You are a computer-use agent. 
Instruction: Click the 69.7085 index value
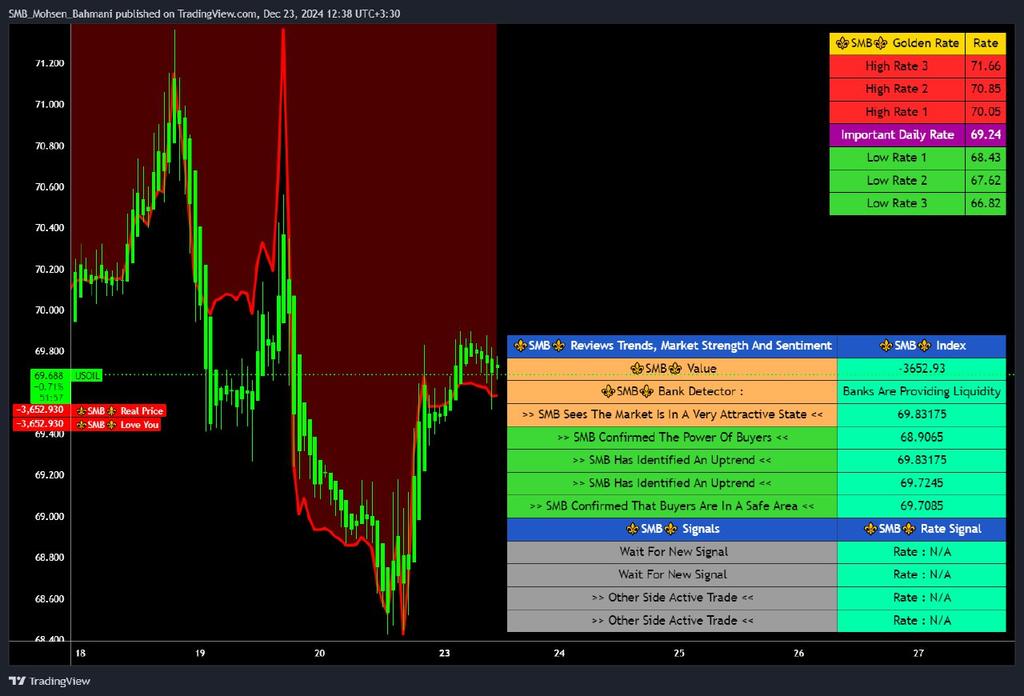921,506
